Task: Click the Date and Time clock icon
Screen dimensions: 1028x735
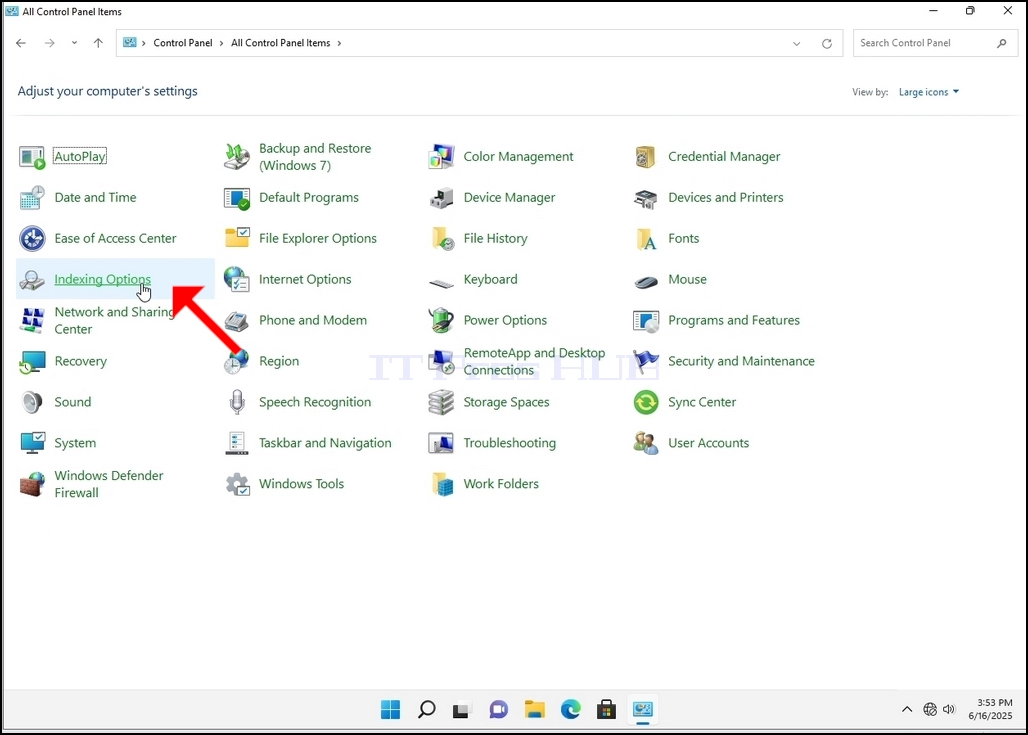Action: click(x=31, y=197)
